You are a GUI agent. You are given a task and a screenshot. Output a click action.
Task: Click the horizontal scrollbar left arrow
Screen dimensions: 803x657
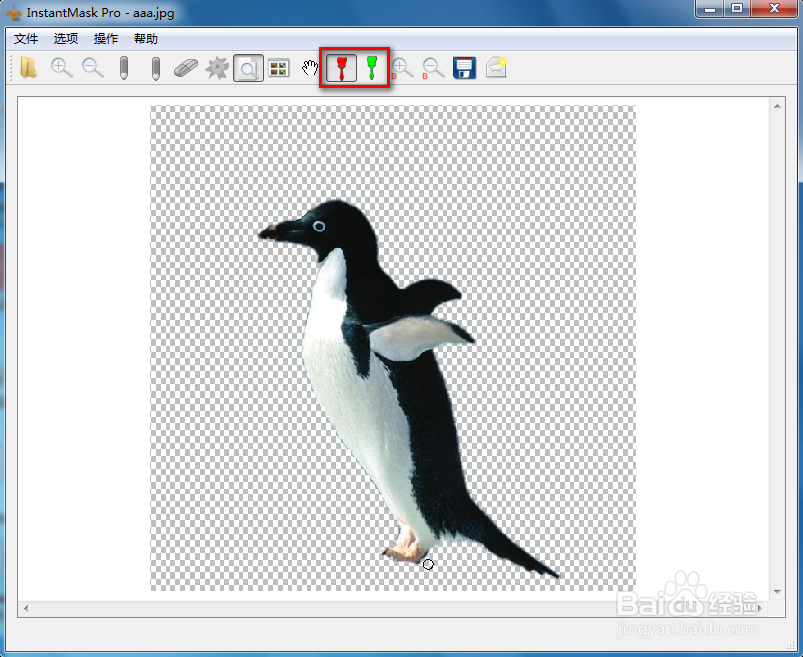(x=27, y=608)
